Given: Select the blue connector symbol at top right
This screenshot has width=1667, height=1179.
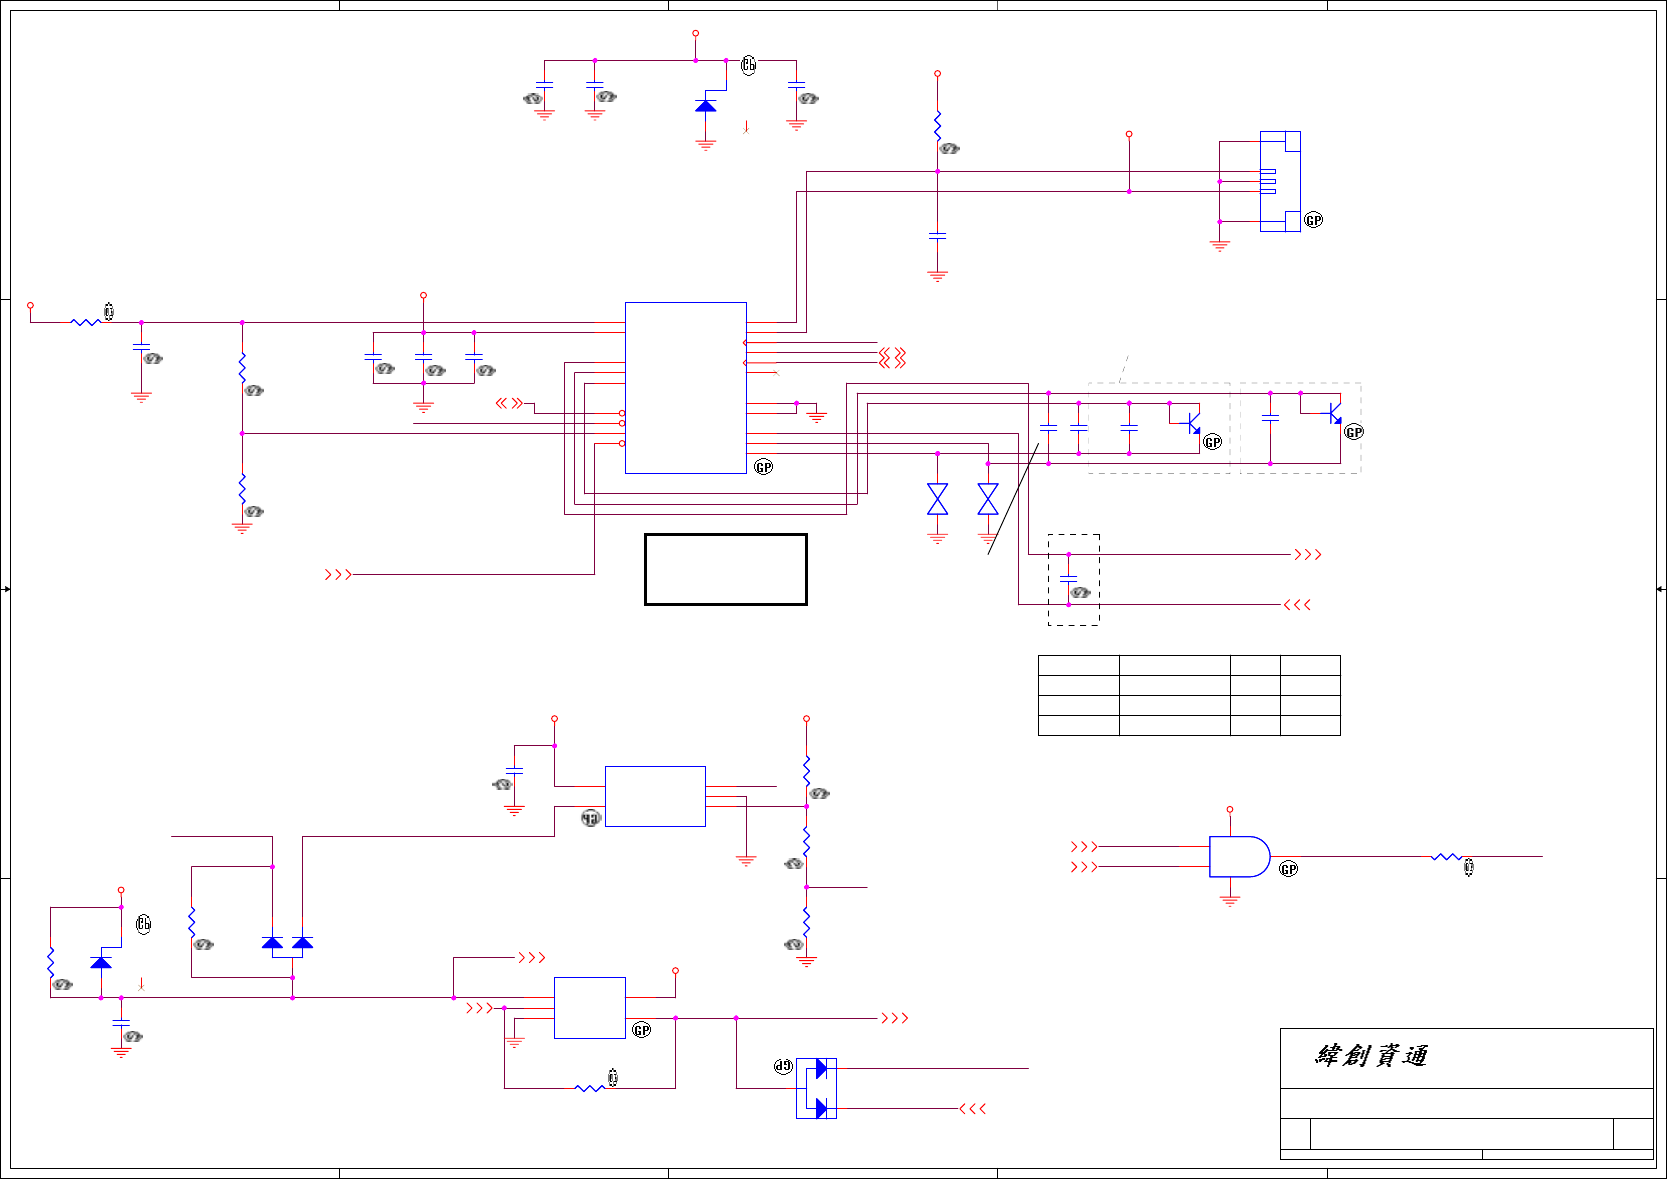Looking at the screenshot, I should [1280, 181].
